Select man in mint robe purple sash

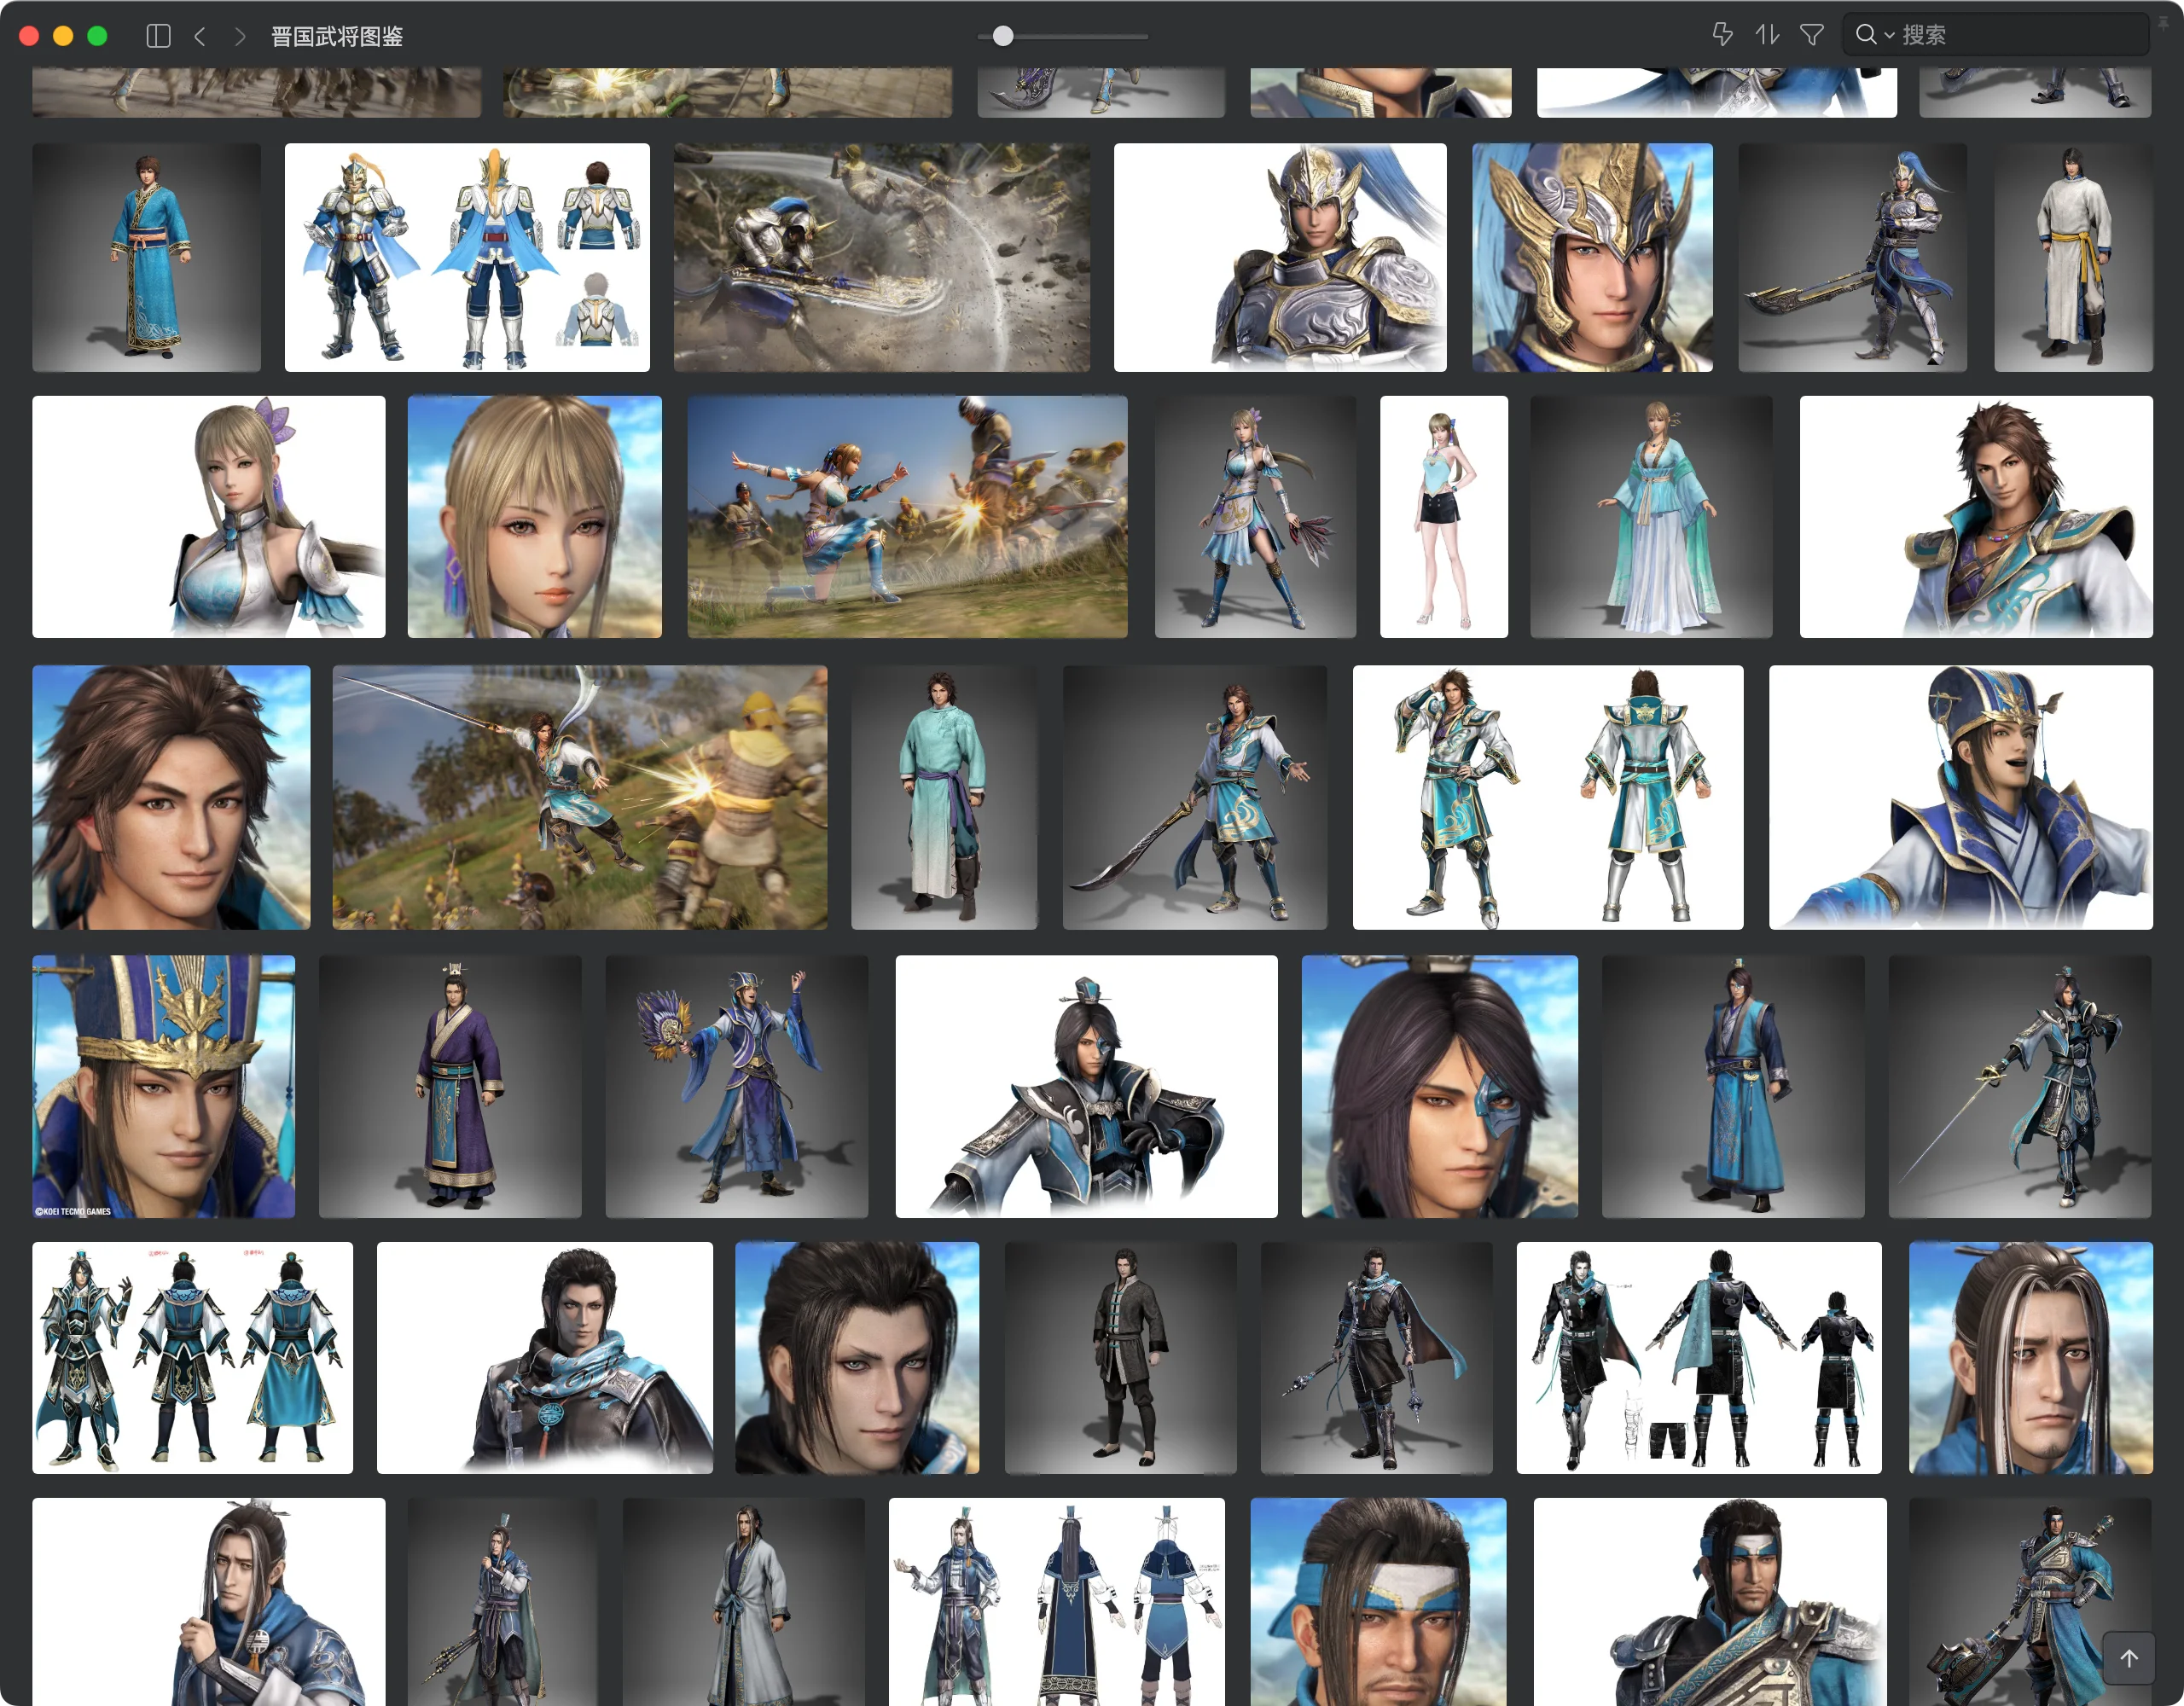pos(944,797)
